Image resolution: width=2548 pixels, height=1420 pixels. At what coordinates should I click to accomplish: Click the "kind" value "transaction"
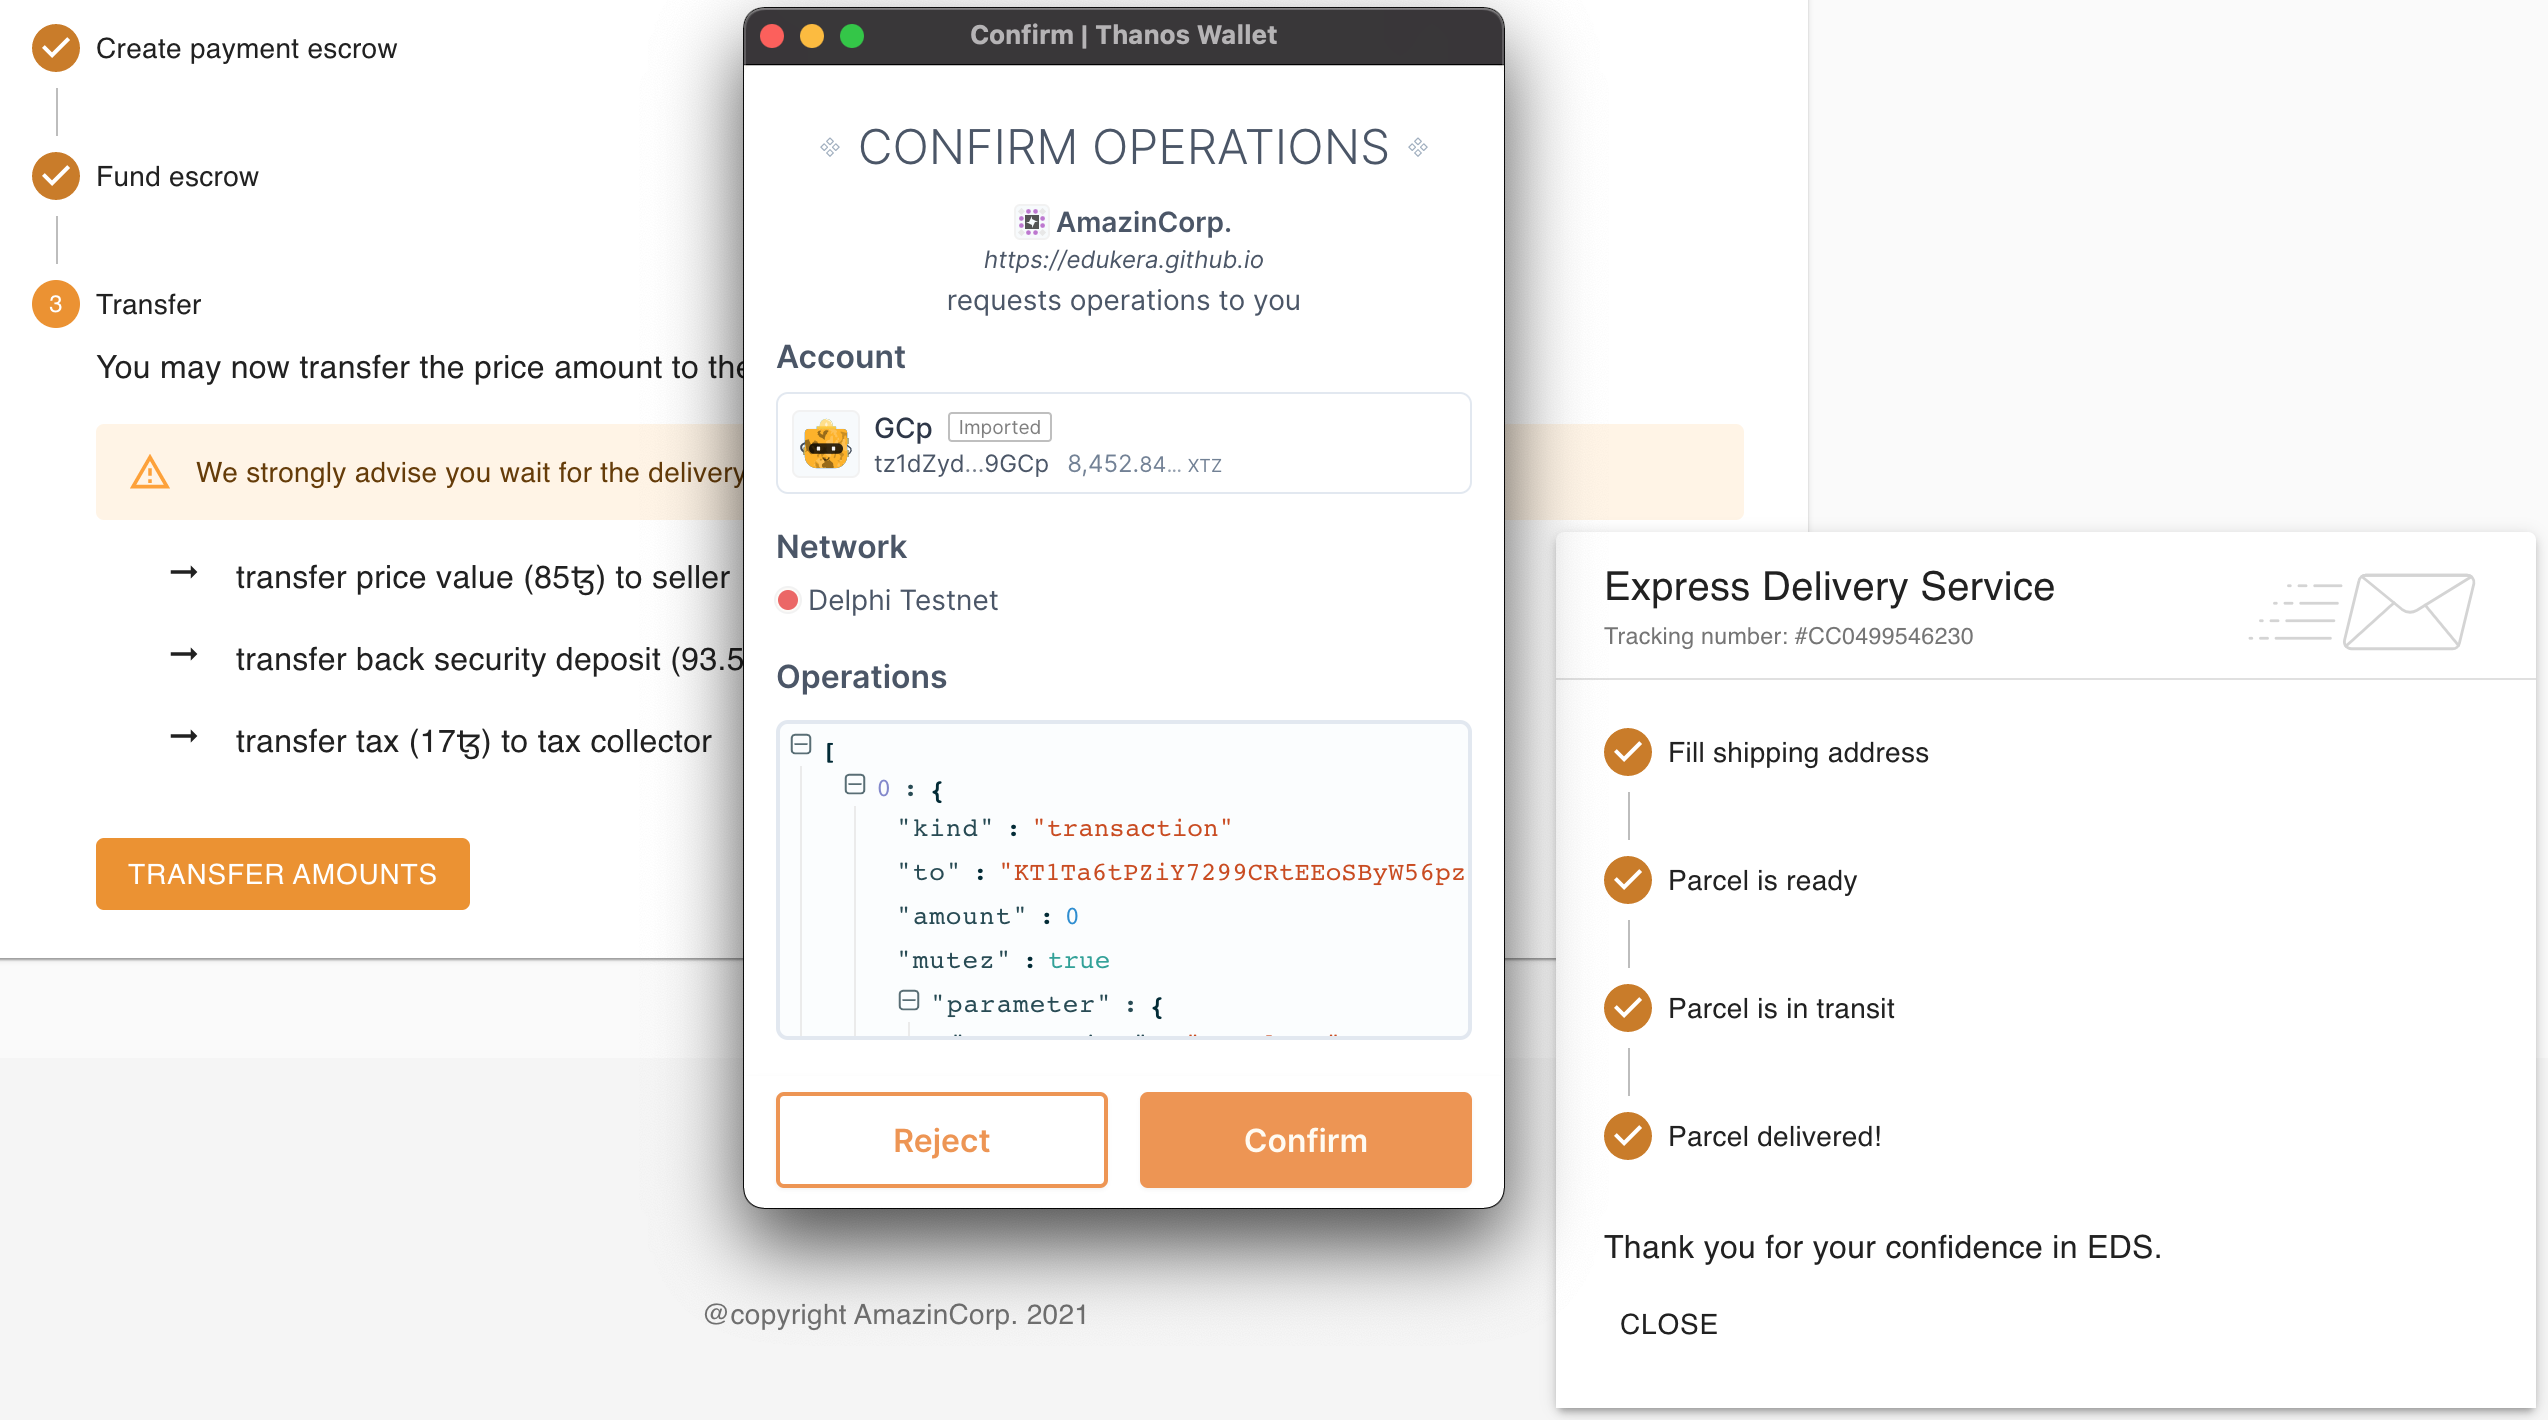coord(1132,828)
